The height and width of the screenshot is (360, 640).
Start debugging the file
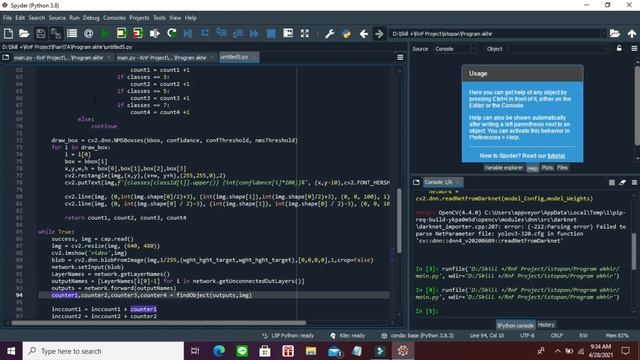click(188, 33)
